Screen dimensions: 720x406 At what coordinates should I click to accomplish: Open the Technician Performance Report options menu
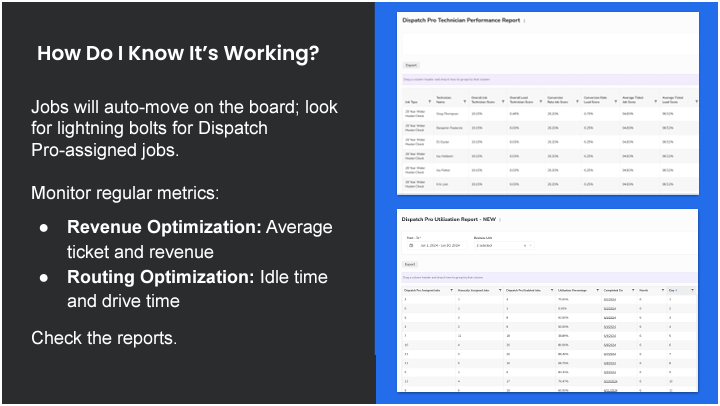click(524, 21)
